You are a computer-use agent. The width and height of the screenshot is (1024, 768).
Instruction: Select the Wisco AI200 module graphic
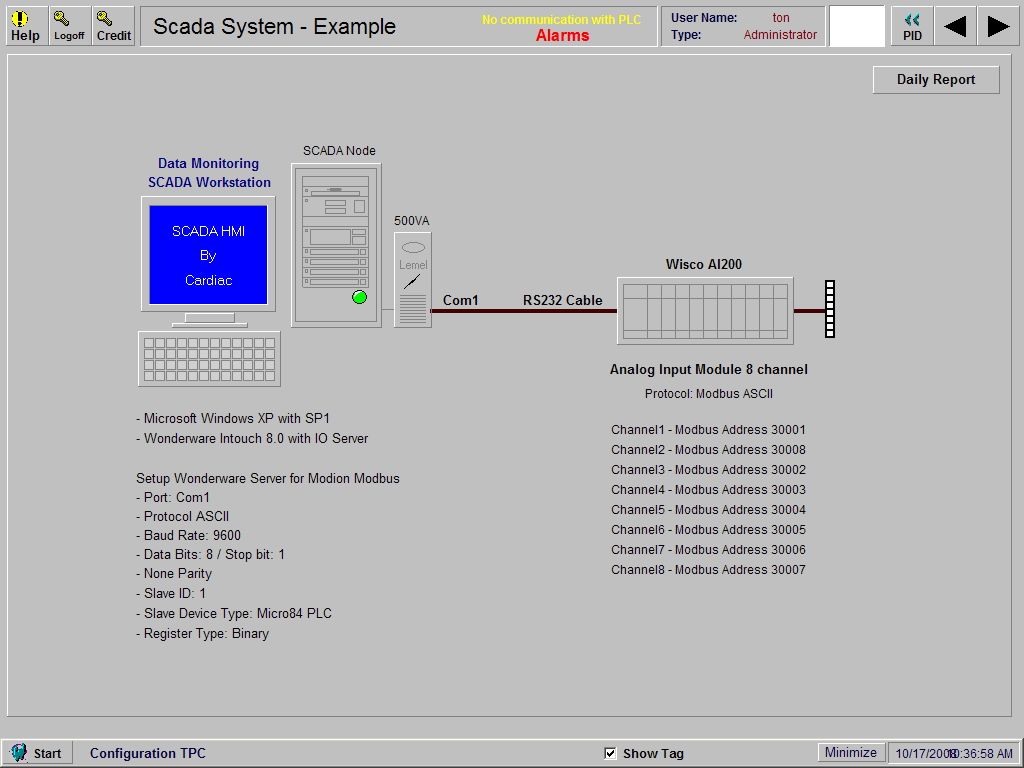pyautogui.click(x=705, y=311)
